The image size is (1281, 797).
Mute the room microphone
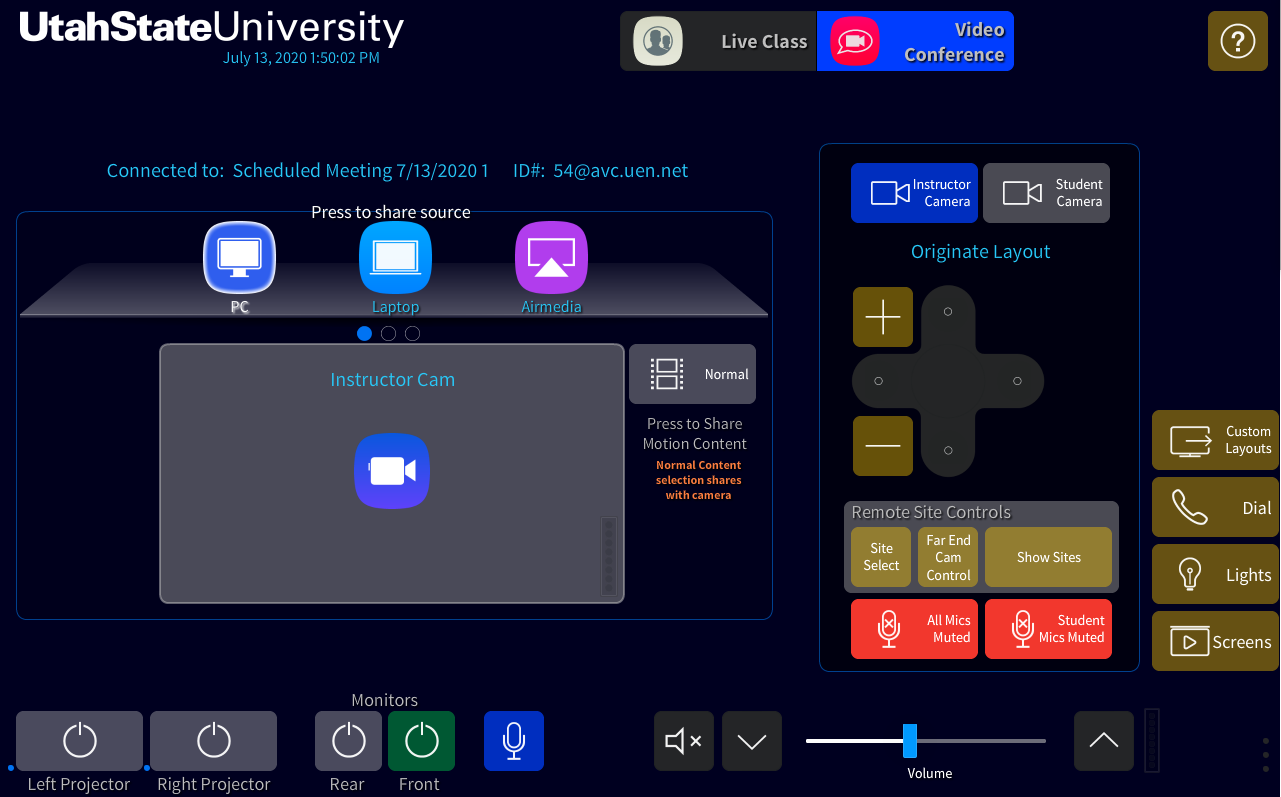pyautogui.click(x=513, y=741)
